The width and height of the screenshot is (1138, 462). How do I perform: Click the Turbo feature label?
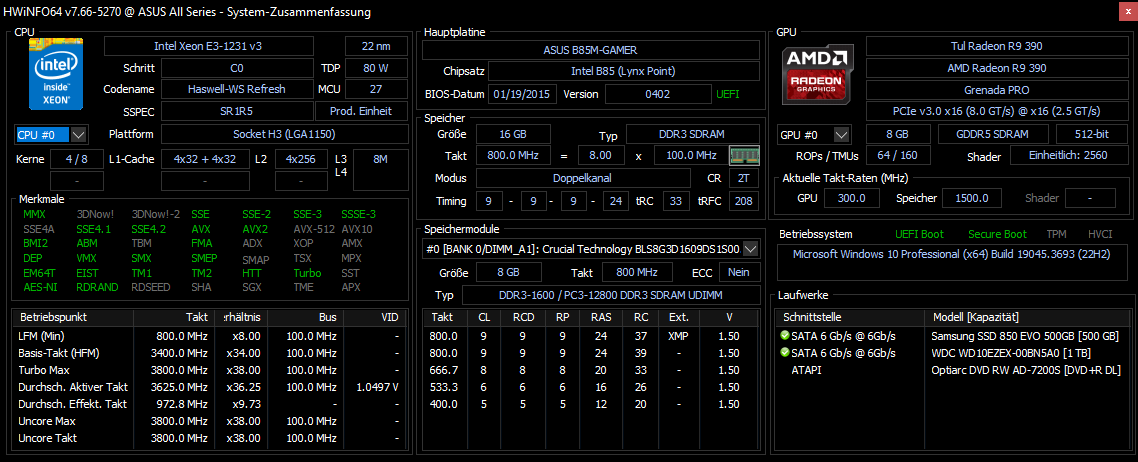tap(307, 273)
